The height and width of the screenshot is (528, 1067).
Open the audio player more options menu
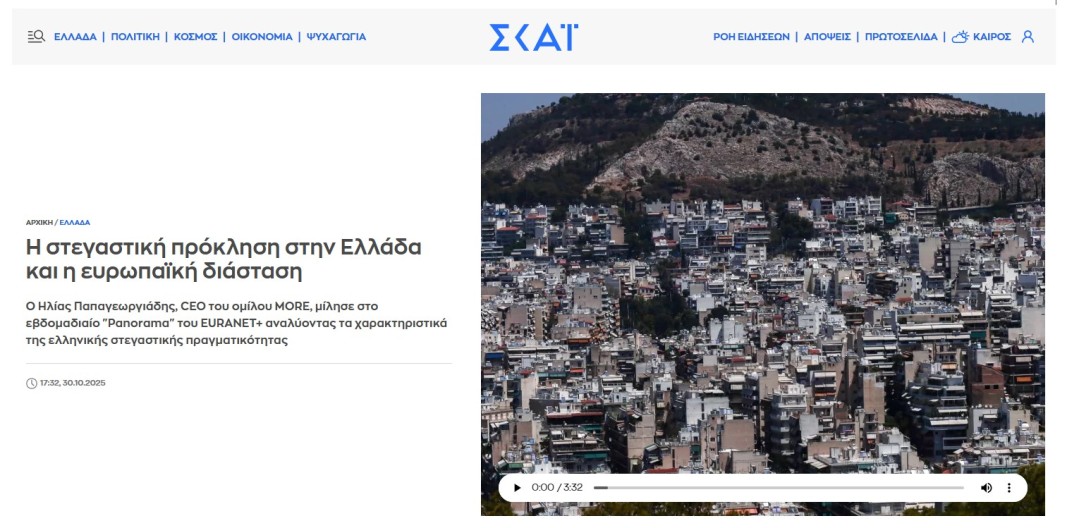(1009, 487)
